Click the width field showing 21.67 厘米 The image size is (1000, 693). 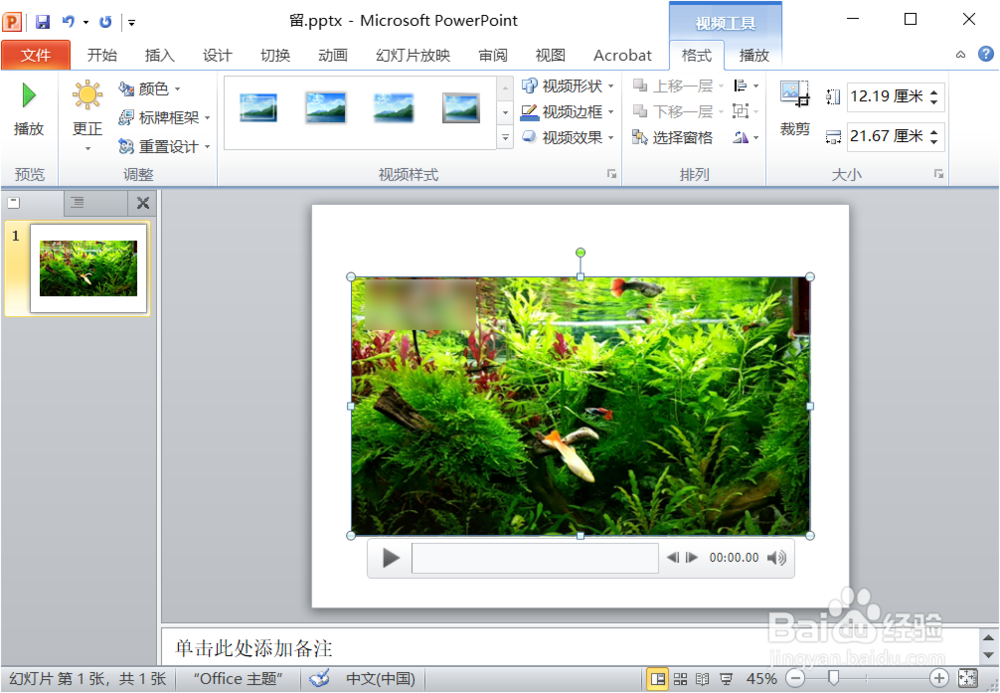(887, 136)
